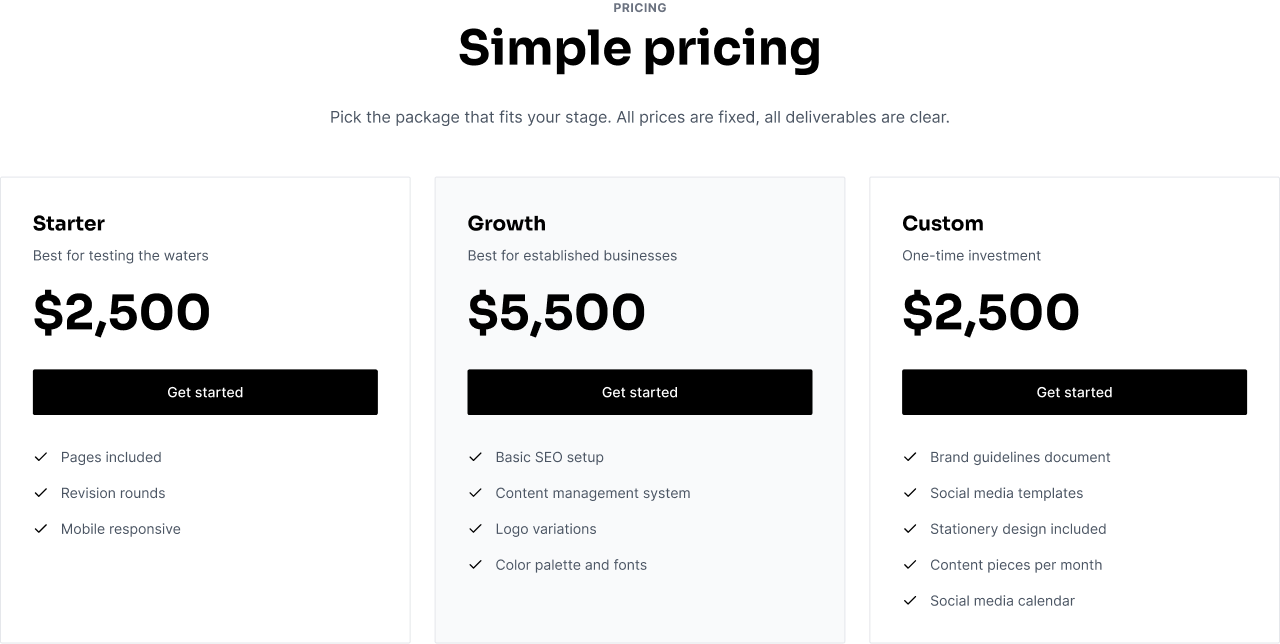The image size is (1280, 644).
Task: Click the checkmark beside "Pages included"
Action: coord(41,457)
